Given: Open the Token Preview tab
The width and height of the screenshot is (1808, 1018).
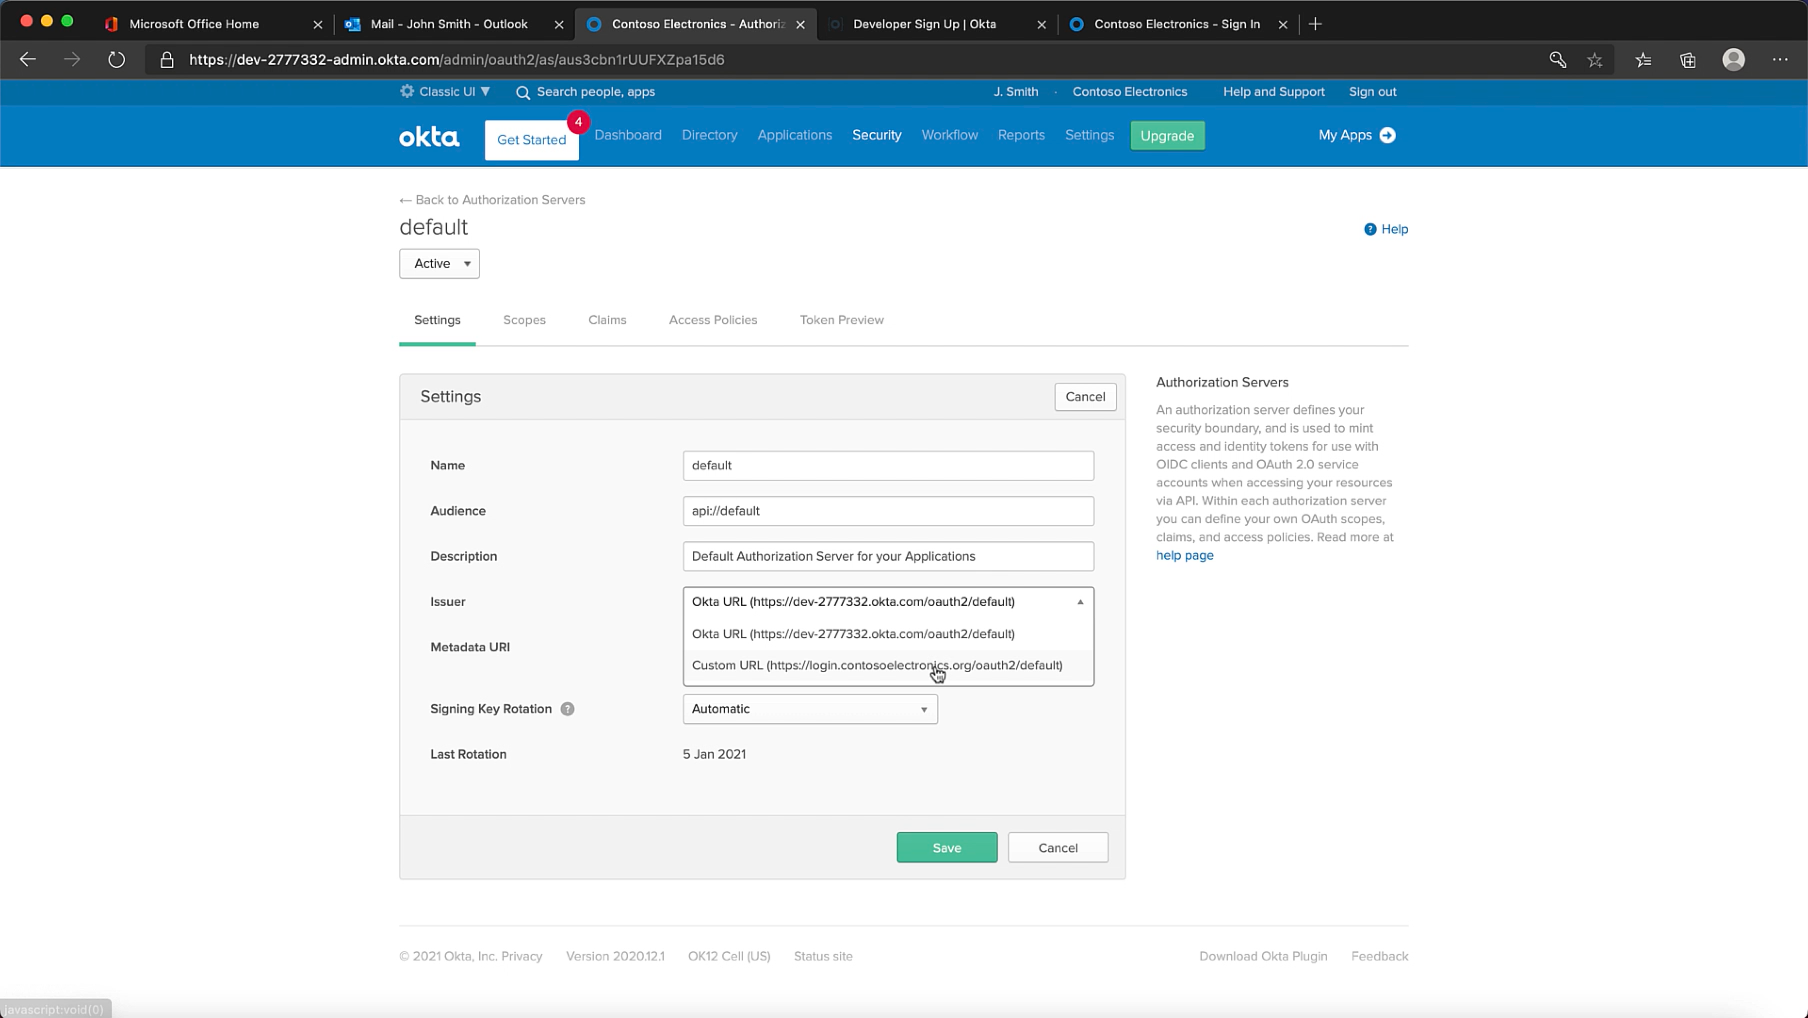Looking at the screenshot, I should pyautogui.click(x=841, y=320).
